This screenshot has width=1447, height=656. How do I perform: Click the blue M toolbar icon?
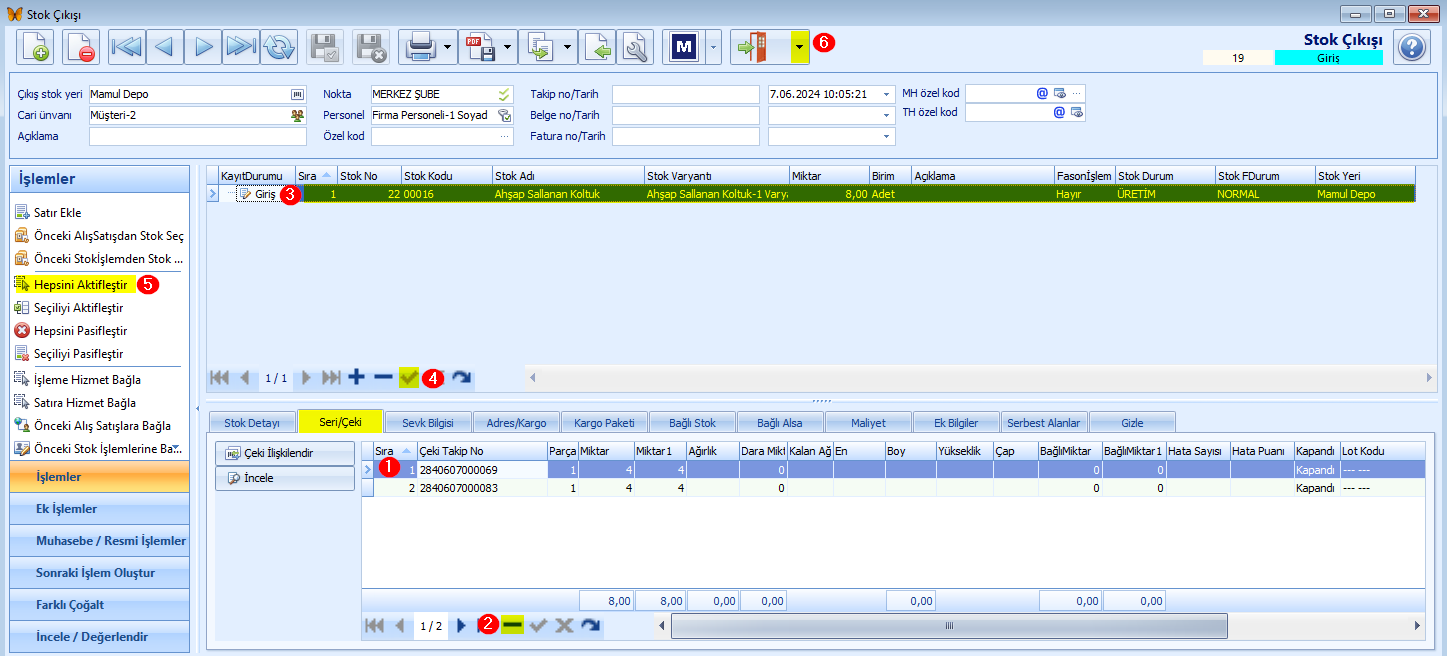(x=684, y=47)
